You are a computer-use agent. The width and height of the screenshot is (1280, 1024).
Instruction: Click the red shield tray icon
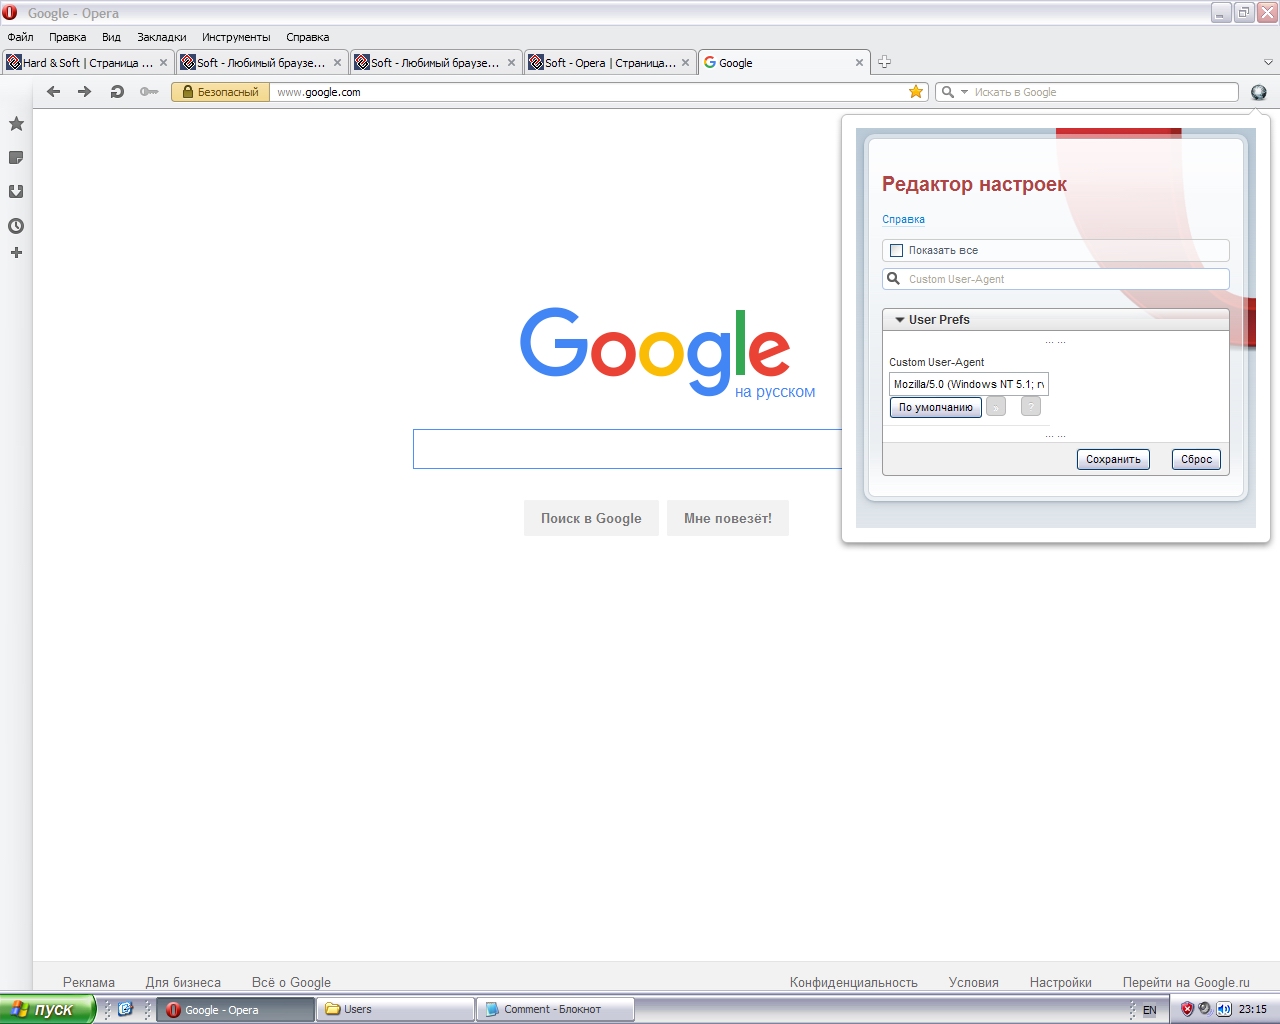1187,1009
